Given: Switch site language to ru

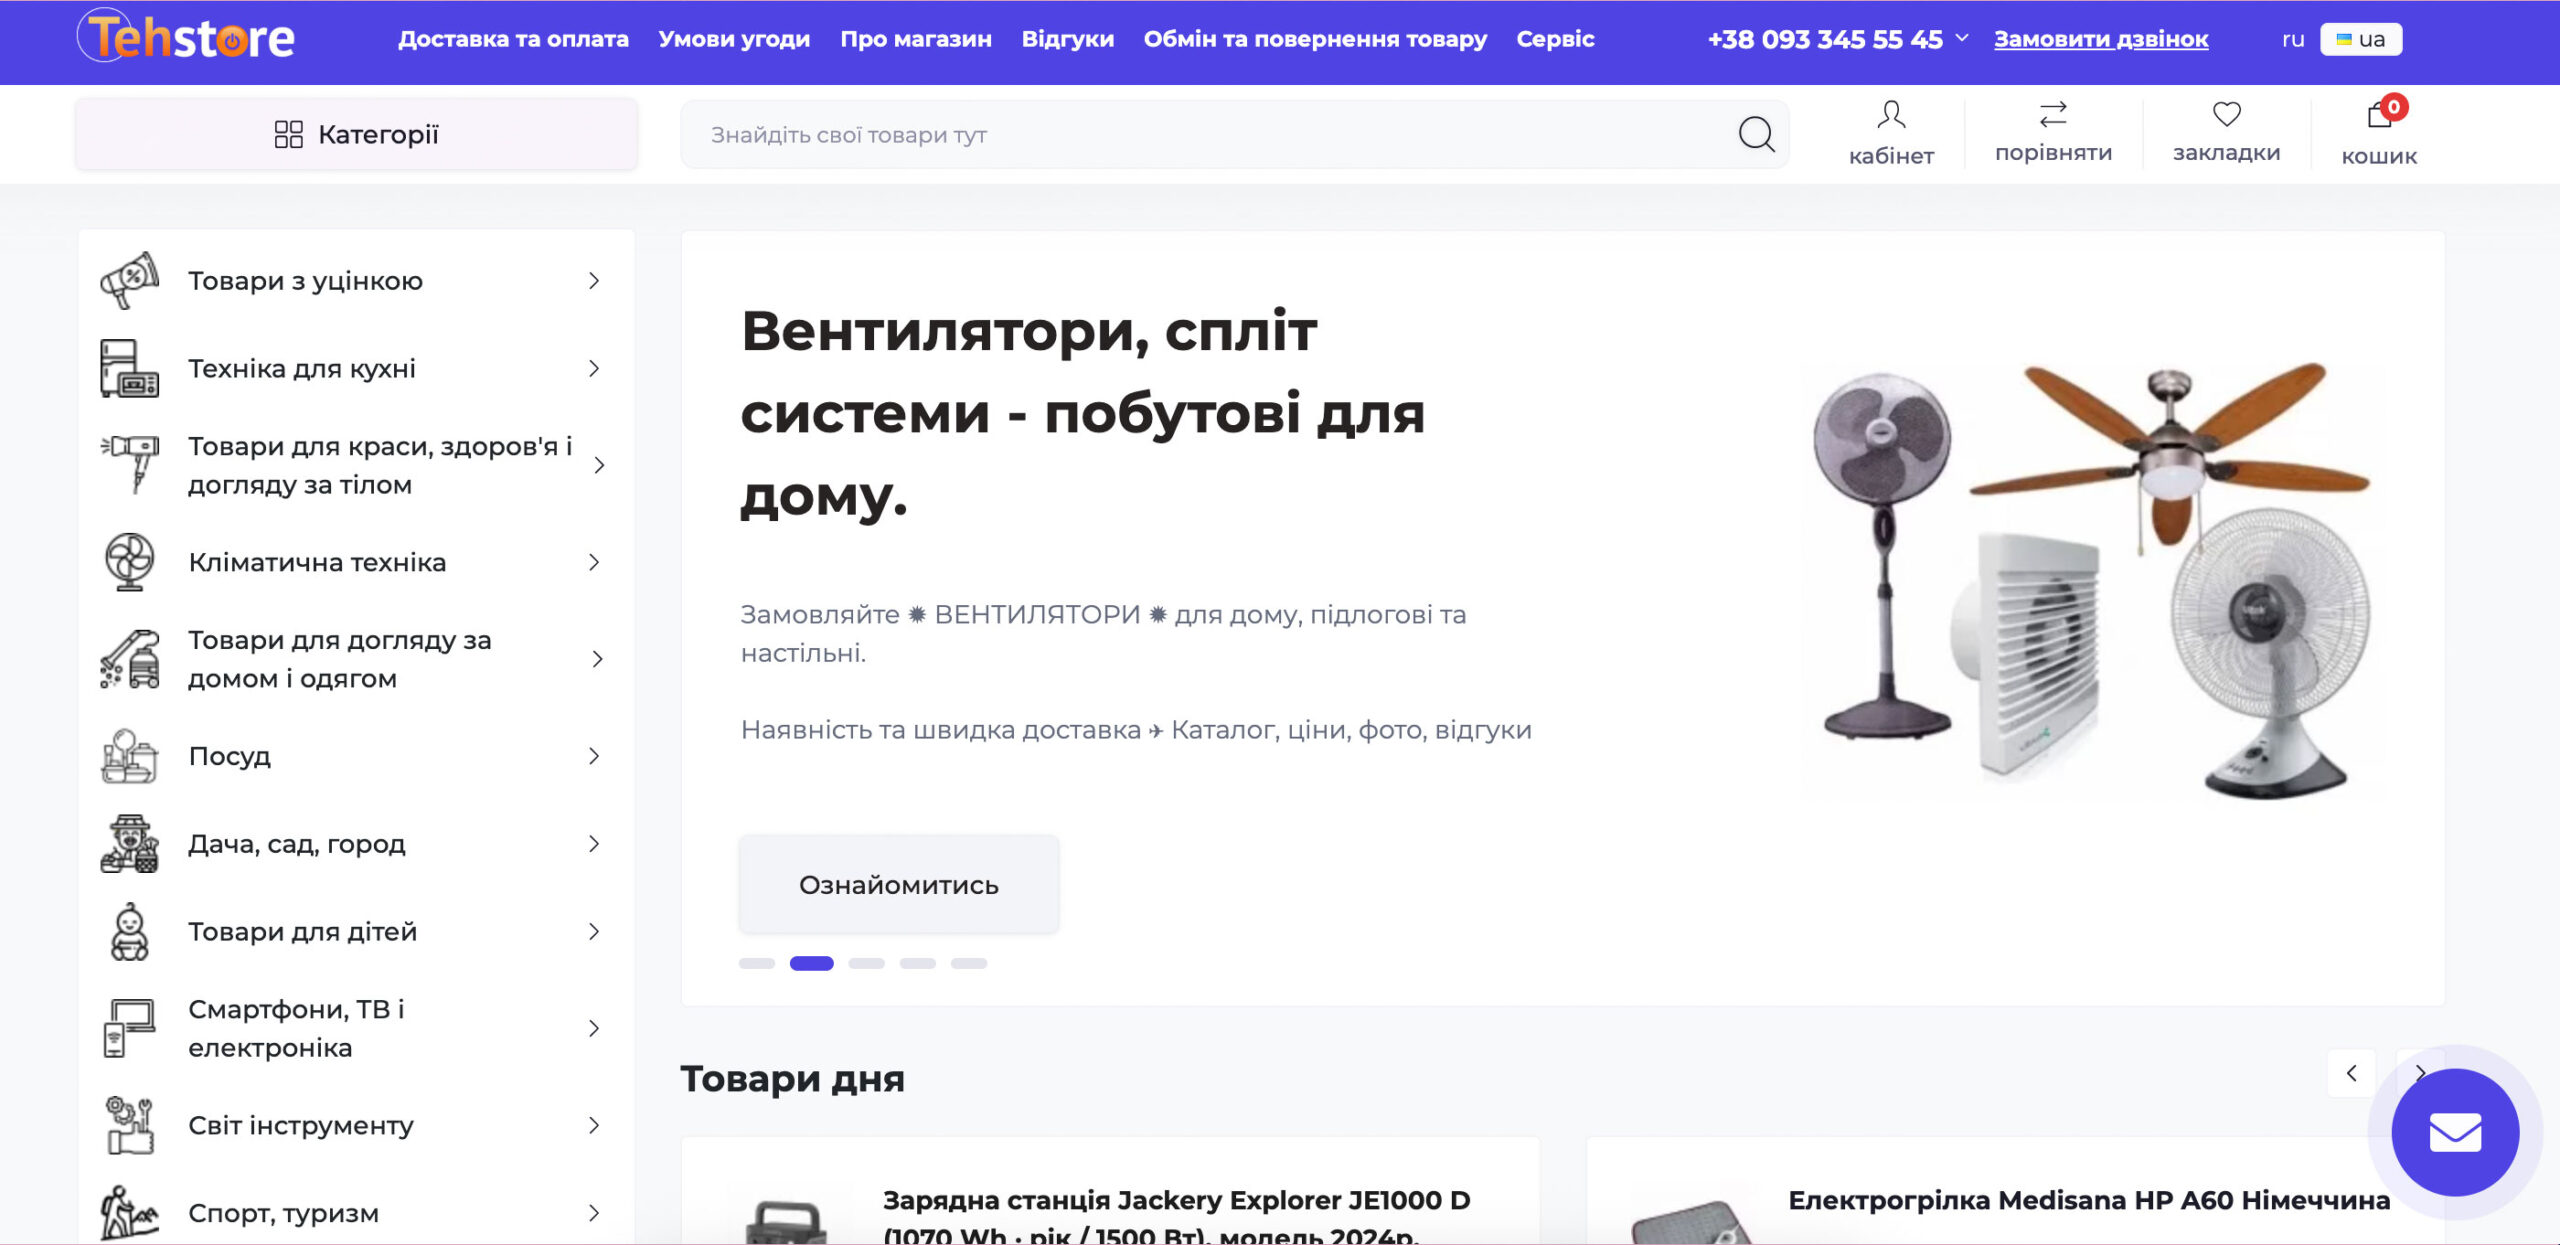Looking at the screenshot, I should click(2293, 39).
